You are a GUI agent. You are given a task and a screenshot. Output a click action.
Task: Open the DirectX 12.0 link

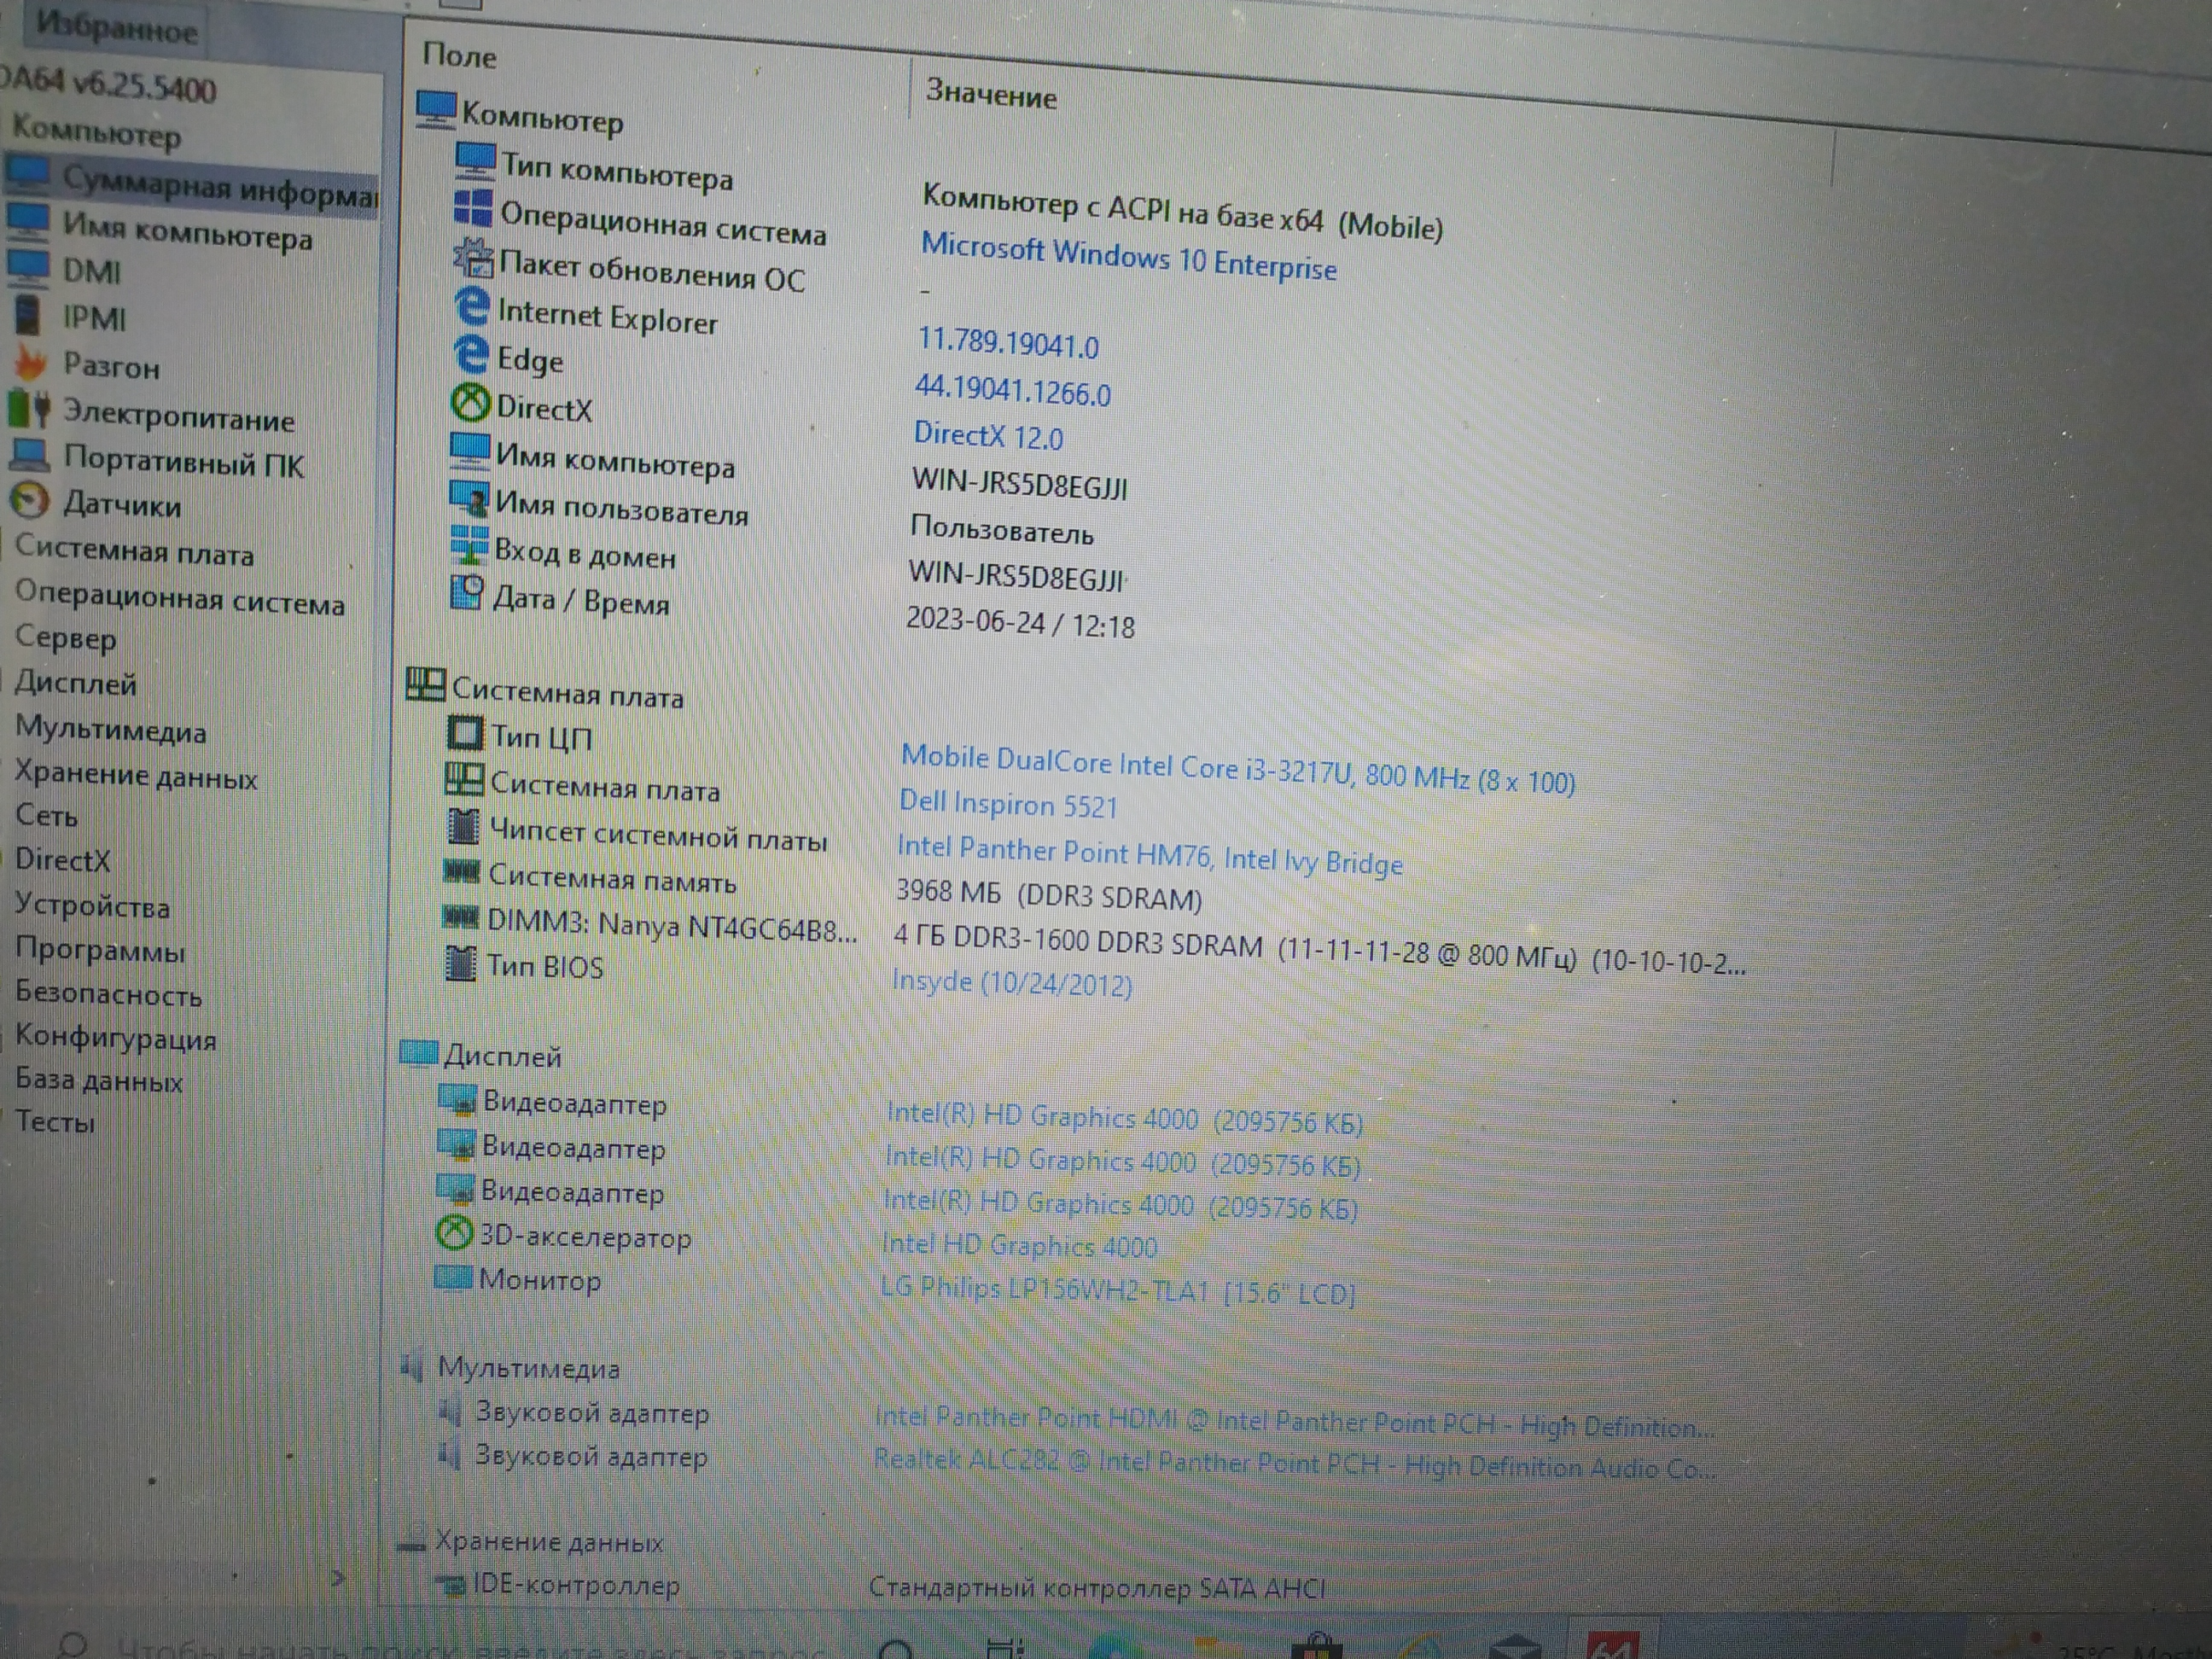pos(988,436)
